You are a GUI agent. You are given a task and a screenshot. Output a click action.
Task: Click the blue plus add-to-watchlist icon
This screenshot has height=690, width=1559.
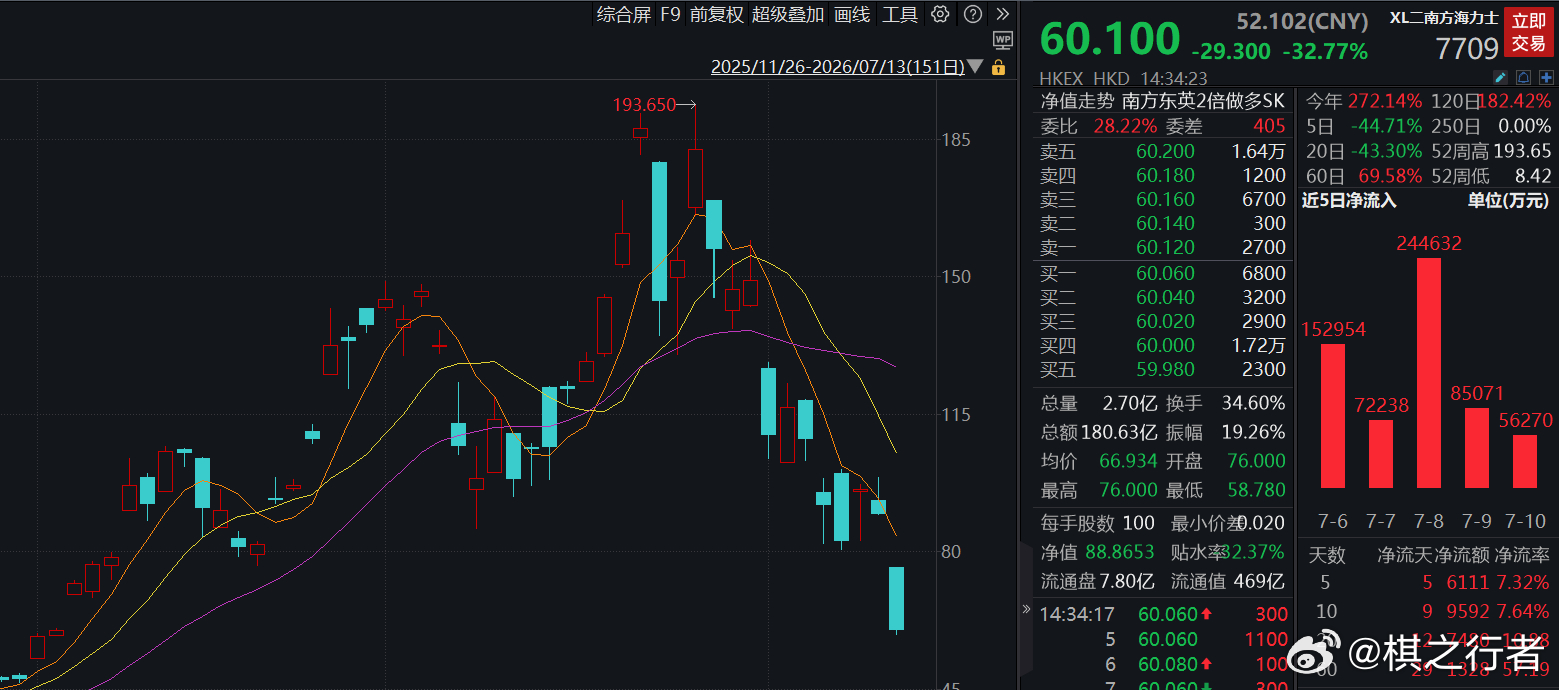coord(1546,77)
